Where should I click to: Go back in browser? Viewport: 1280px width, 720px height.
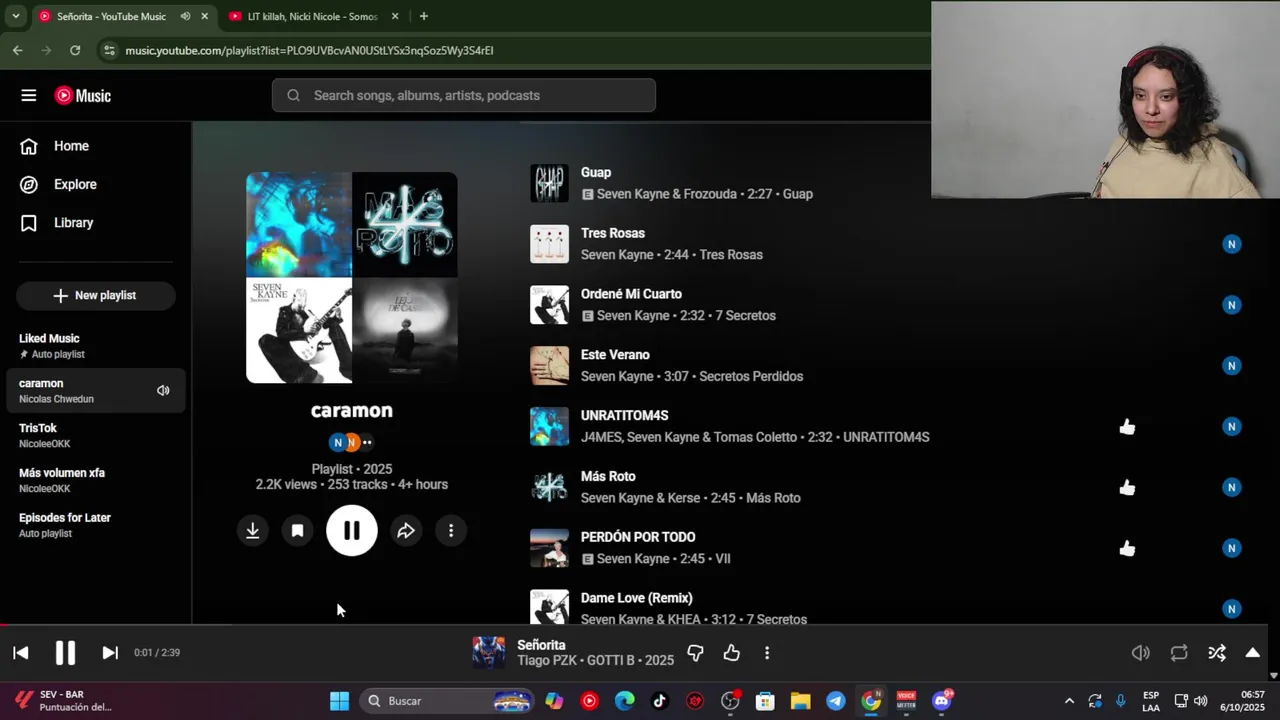point(17,50)
